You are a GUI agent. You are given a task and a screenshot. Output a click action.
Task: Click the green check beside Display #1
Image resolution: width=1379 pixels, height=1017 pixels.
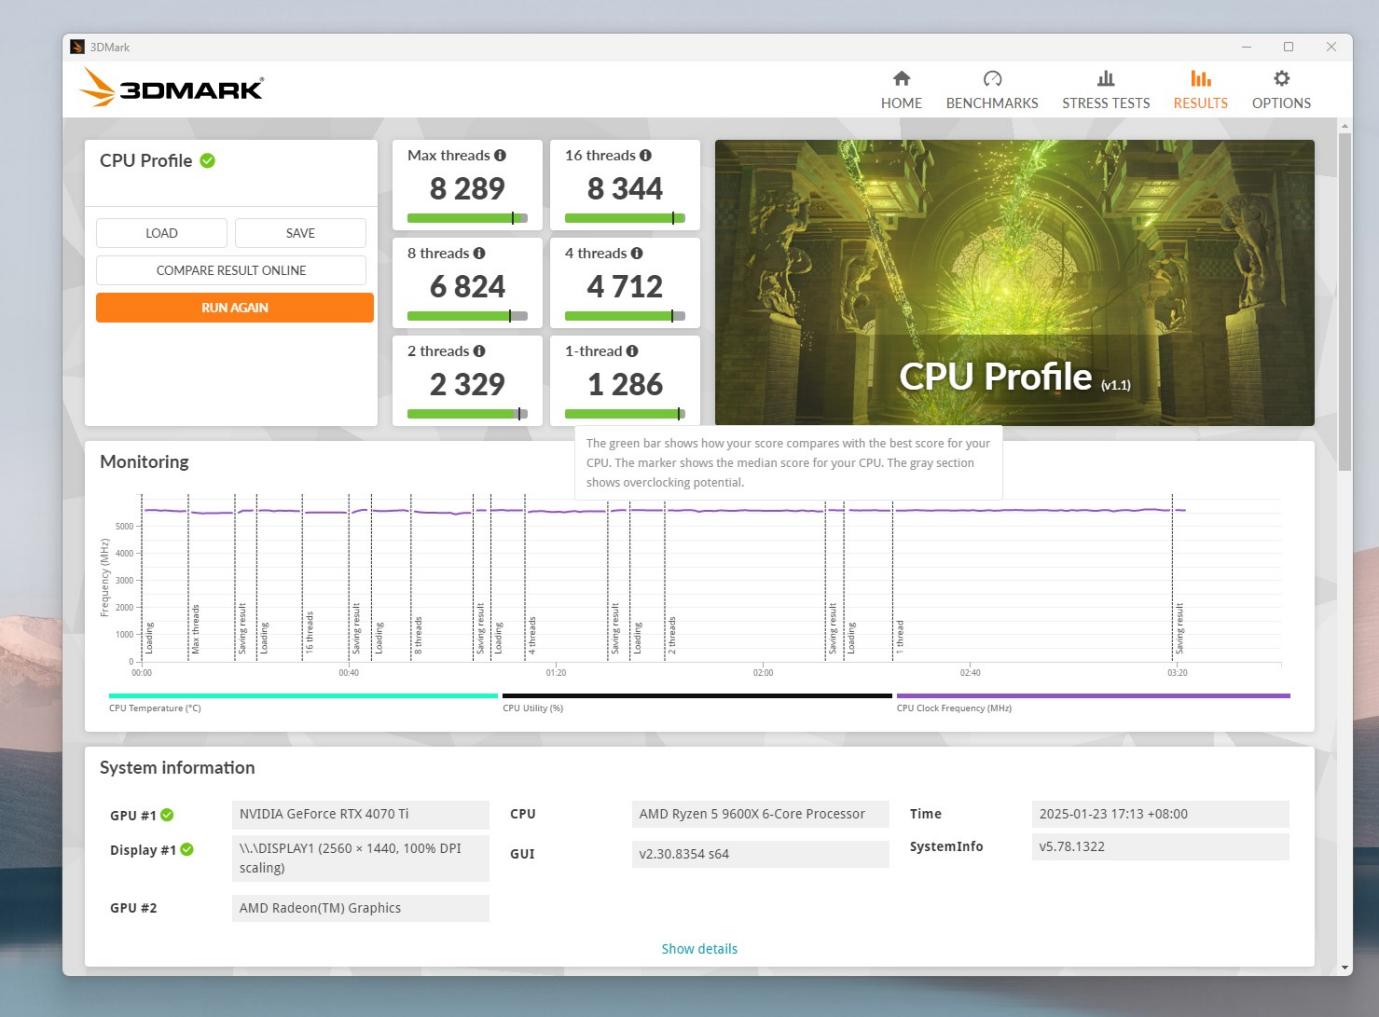click(x=187, y=850)
